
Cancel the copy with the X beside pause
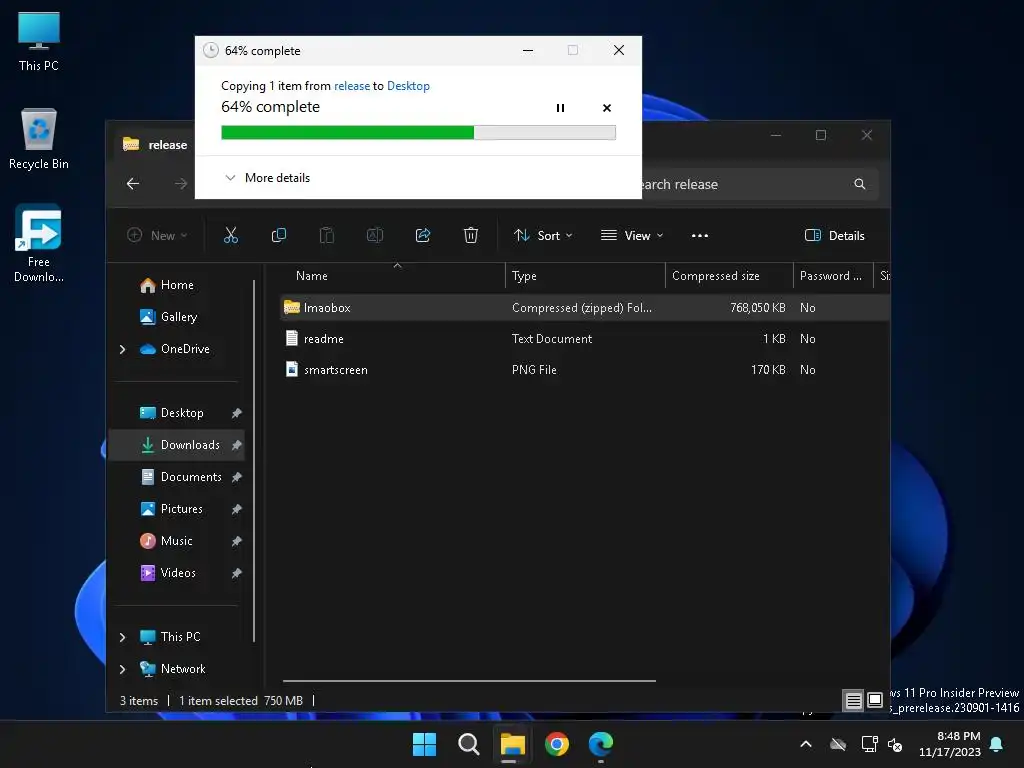tap(607, 108)
